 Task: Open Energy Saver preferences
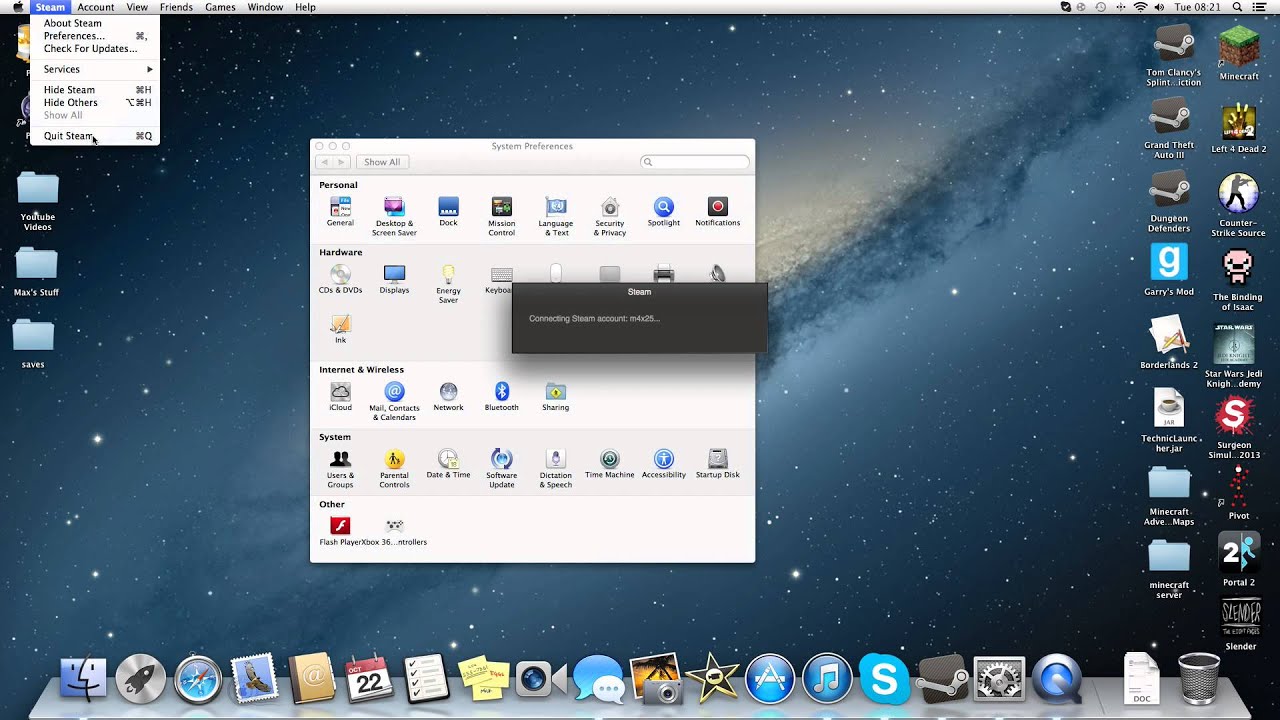pos(448,284)
